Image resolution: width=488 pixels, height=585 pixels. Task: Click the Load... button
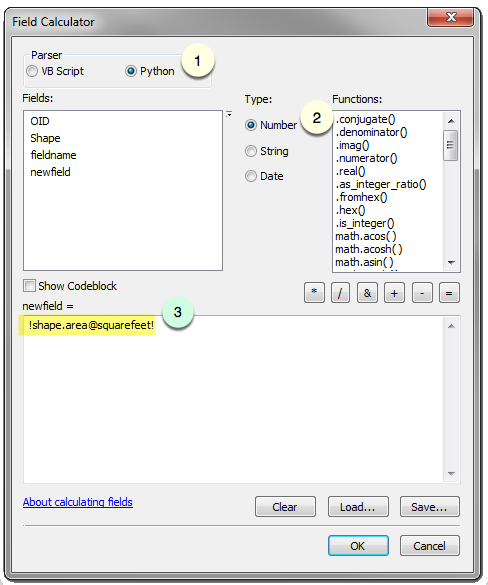(x=358, y=507)
